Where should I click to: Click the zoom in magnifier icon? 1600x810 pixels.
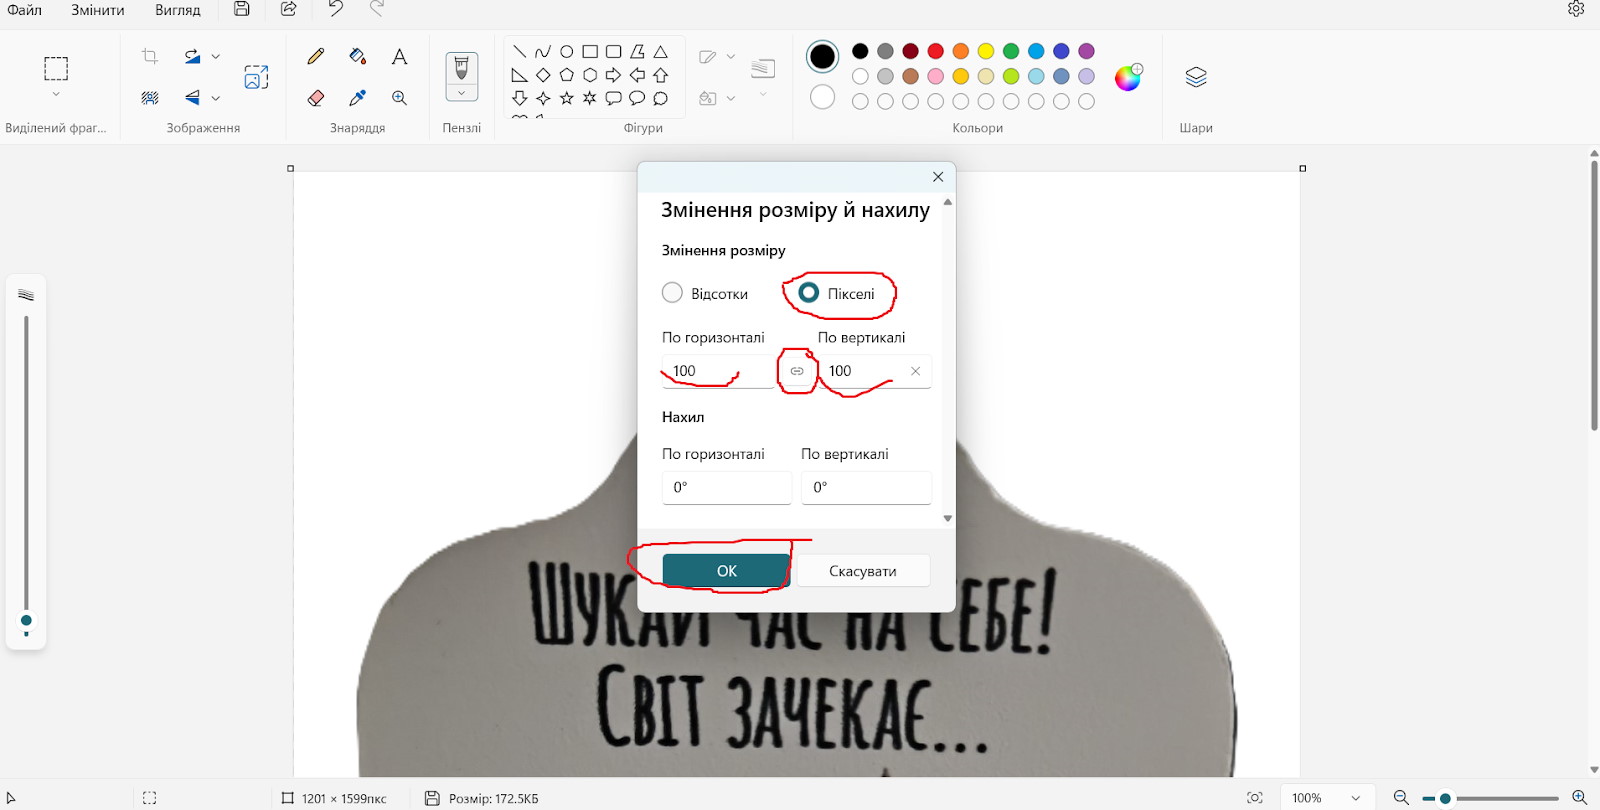click(x=1580, y=798)
